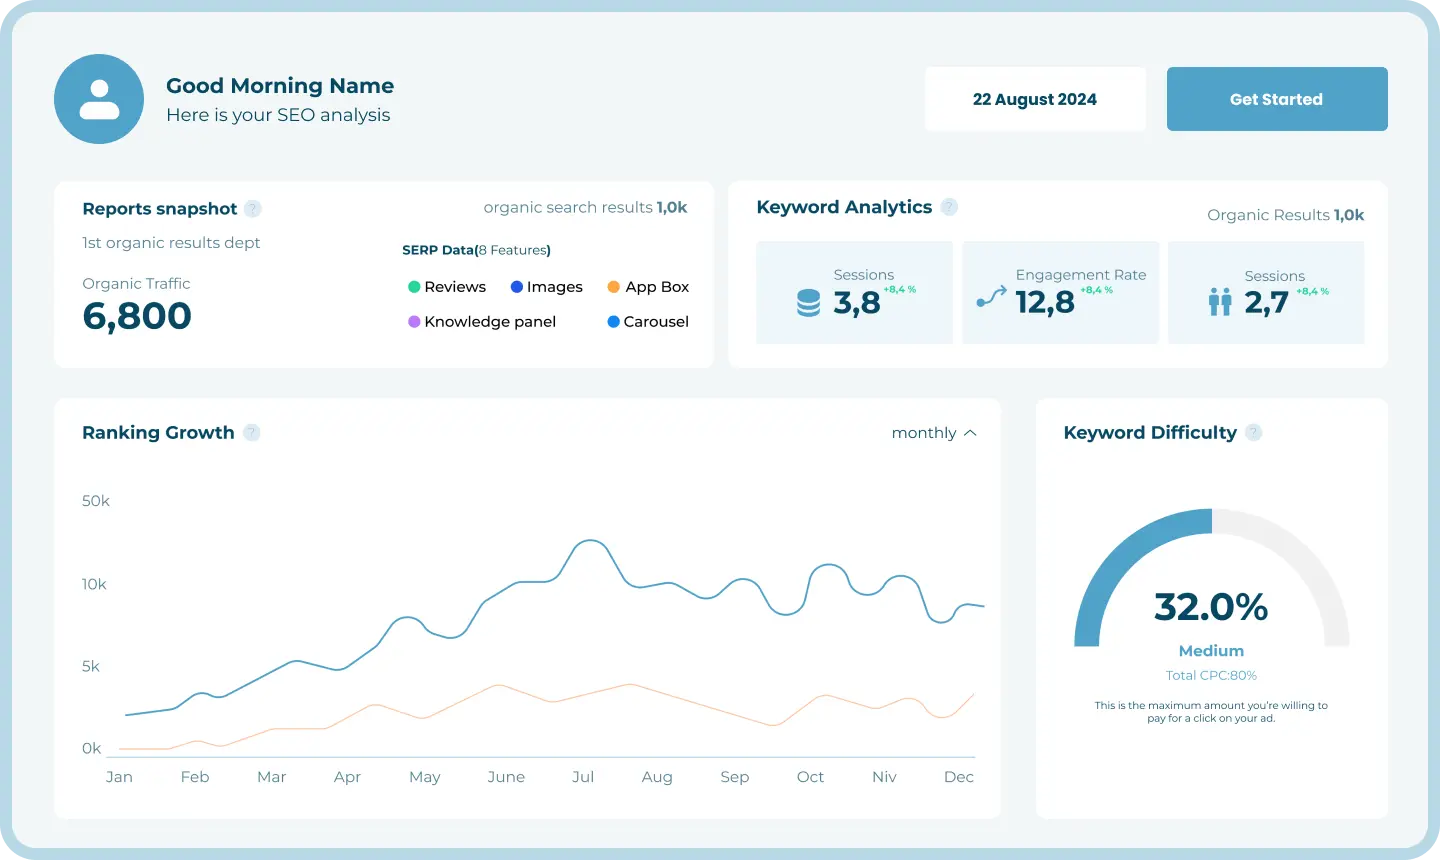The image size is (1440, 860).
Task: Click the chevron beside monthly
Action: (x=969, y=433)
